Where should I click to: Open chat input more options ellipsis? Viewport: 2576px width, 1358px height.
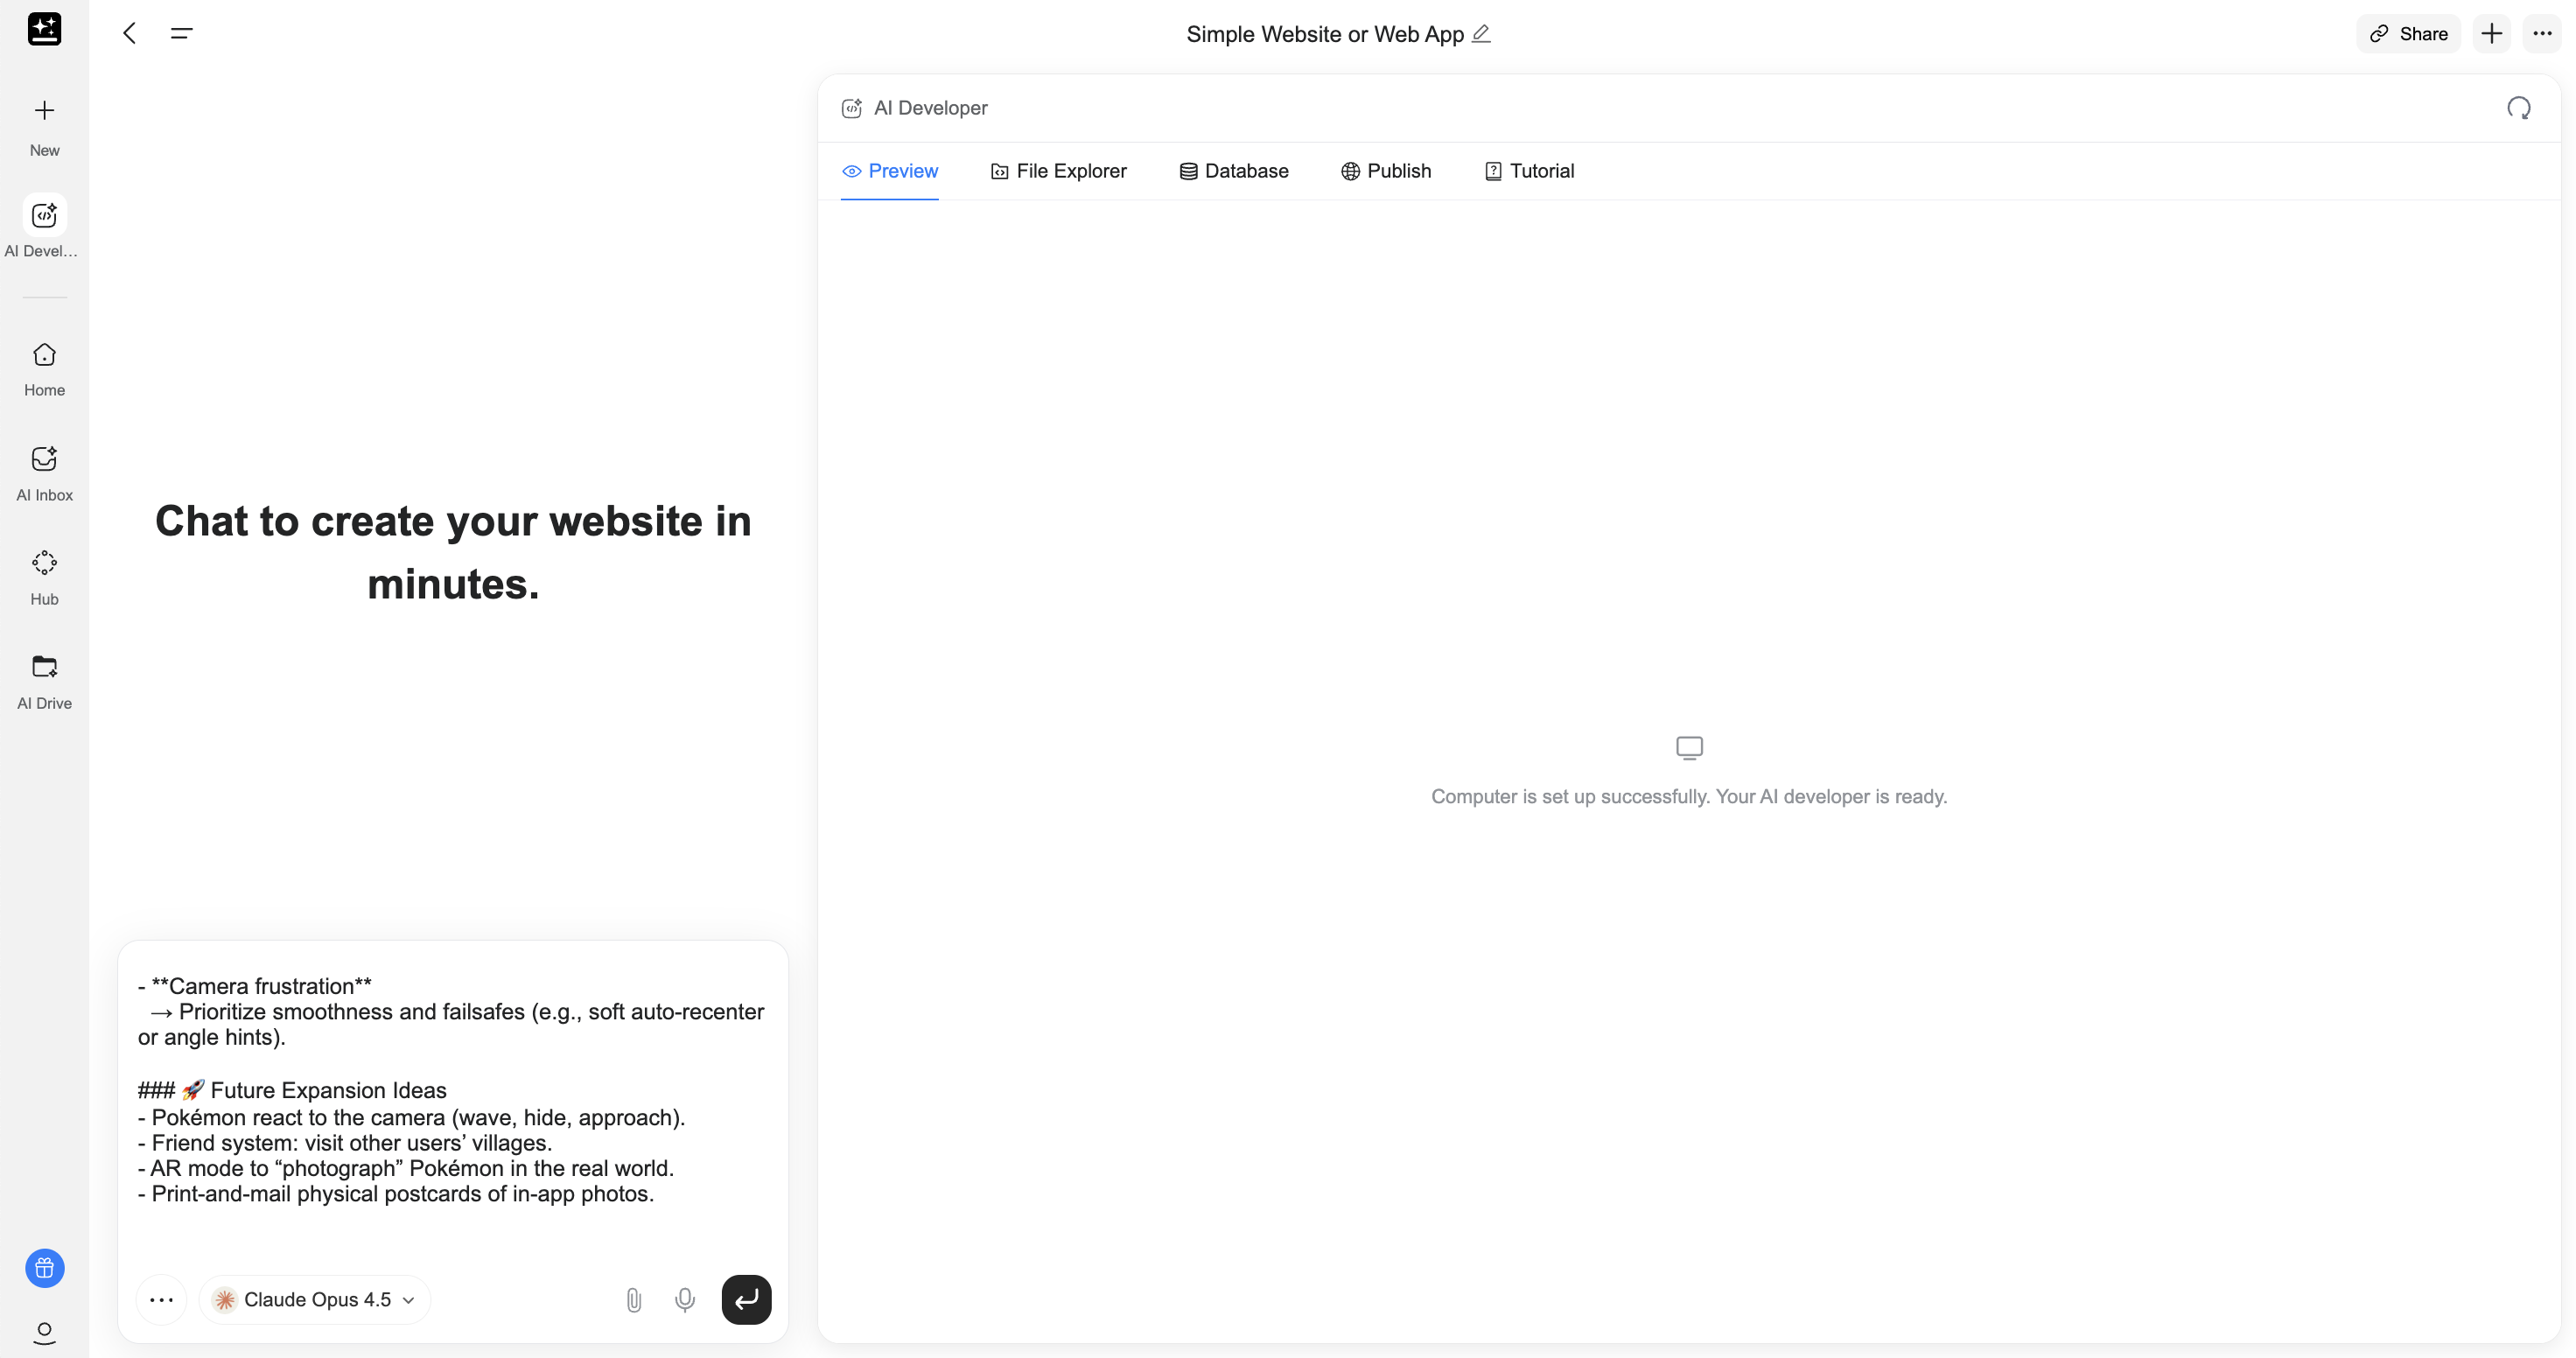[x=161, y=1300]
